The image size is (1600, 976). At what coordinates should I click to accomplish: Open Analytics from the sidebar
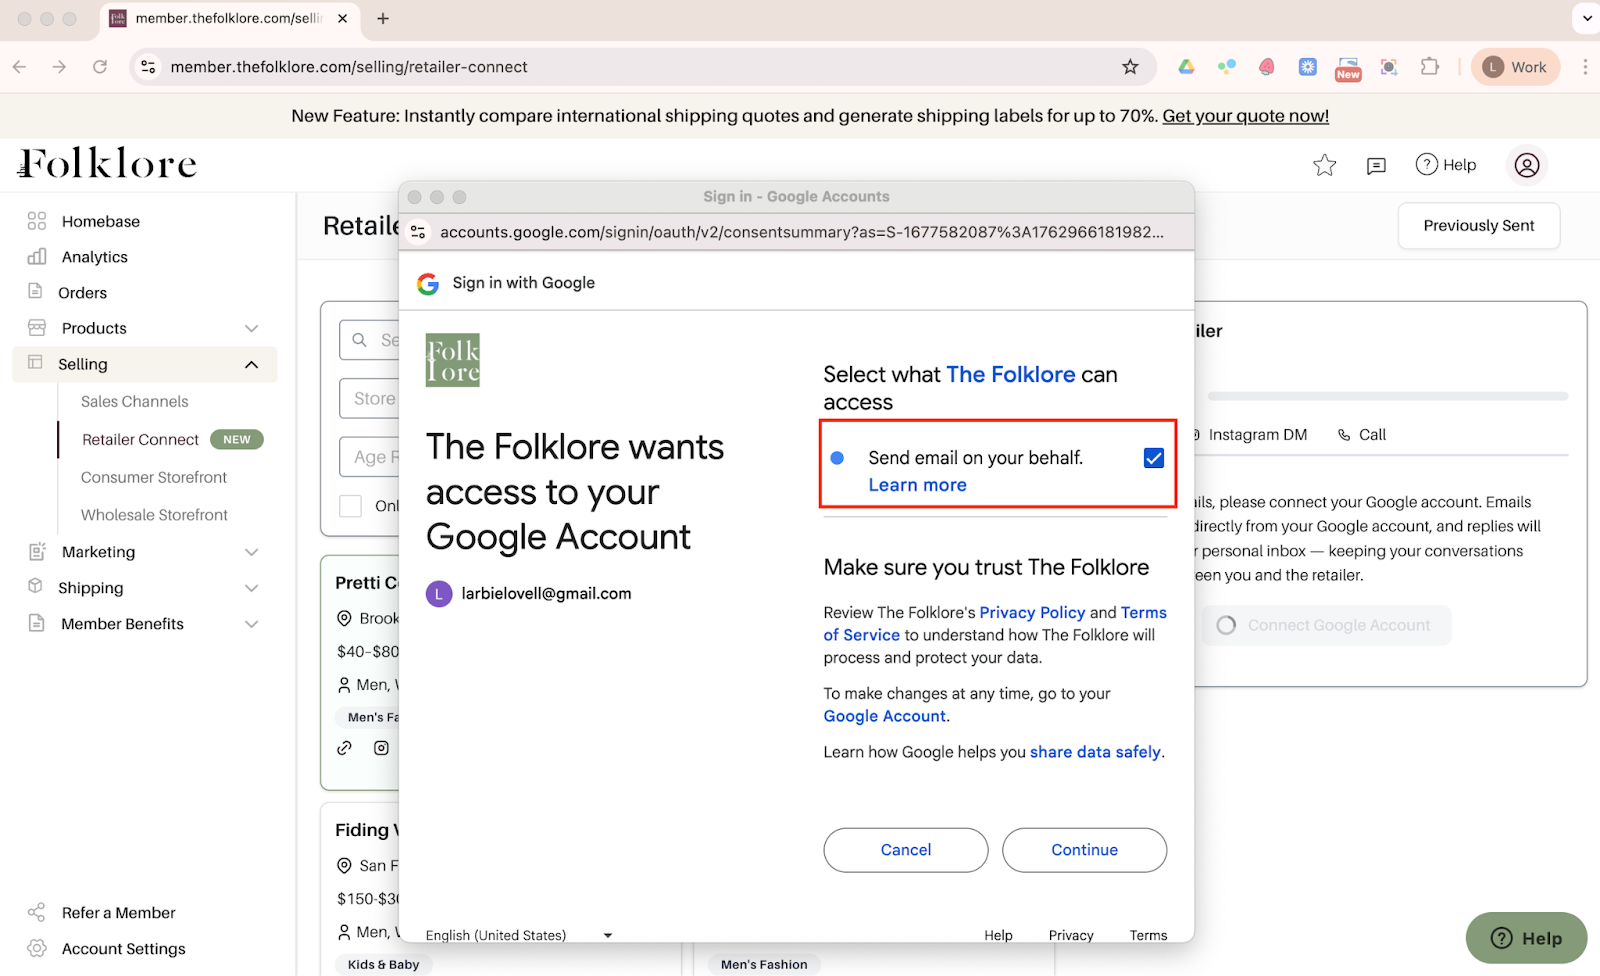pos(94,257)
